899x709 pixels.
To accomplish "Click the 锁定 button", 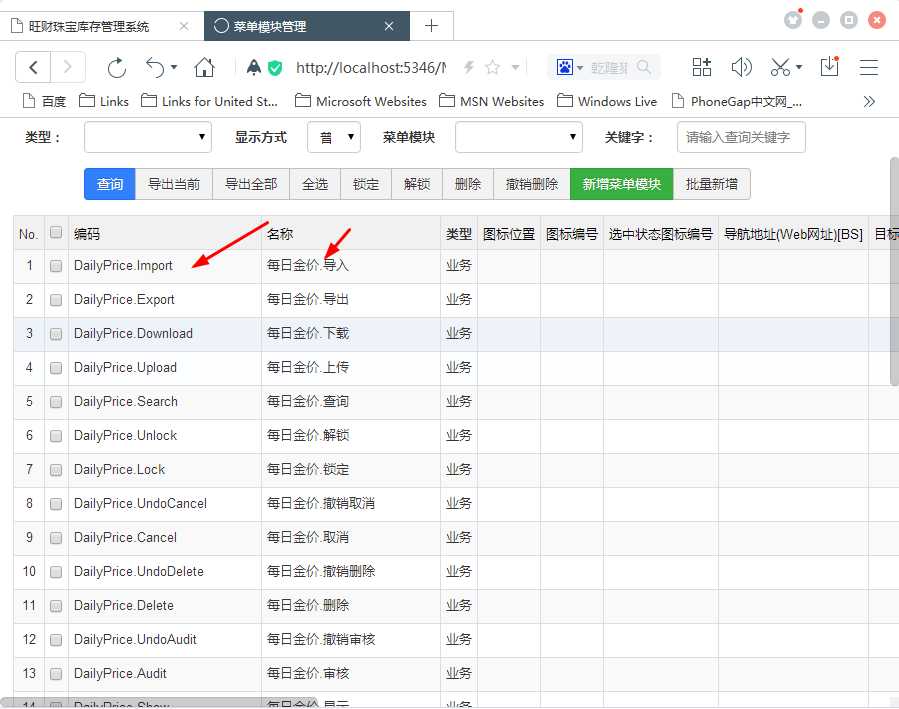I will point(366,184).
